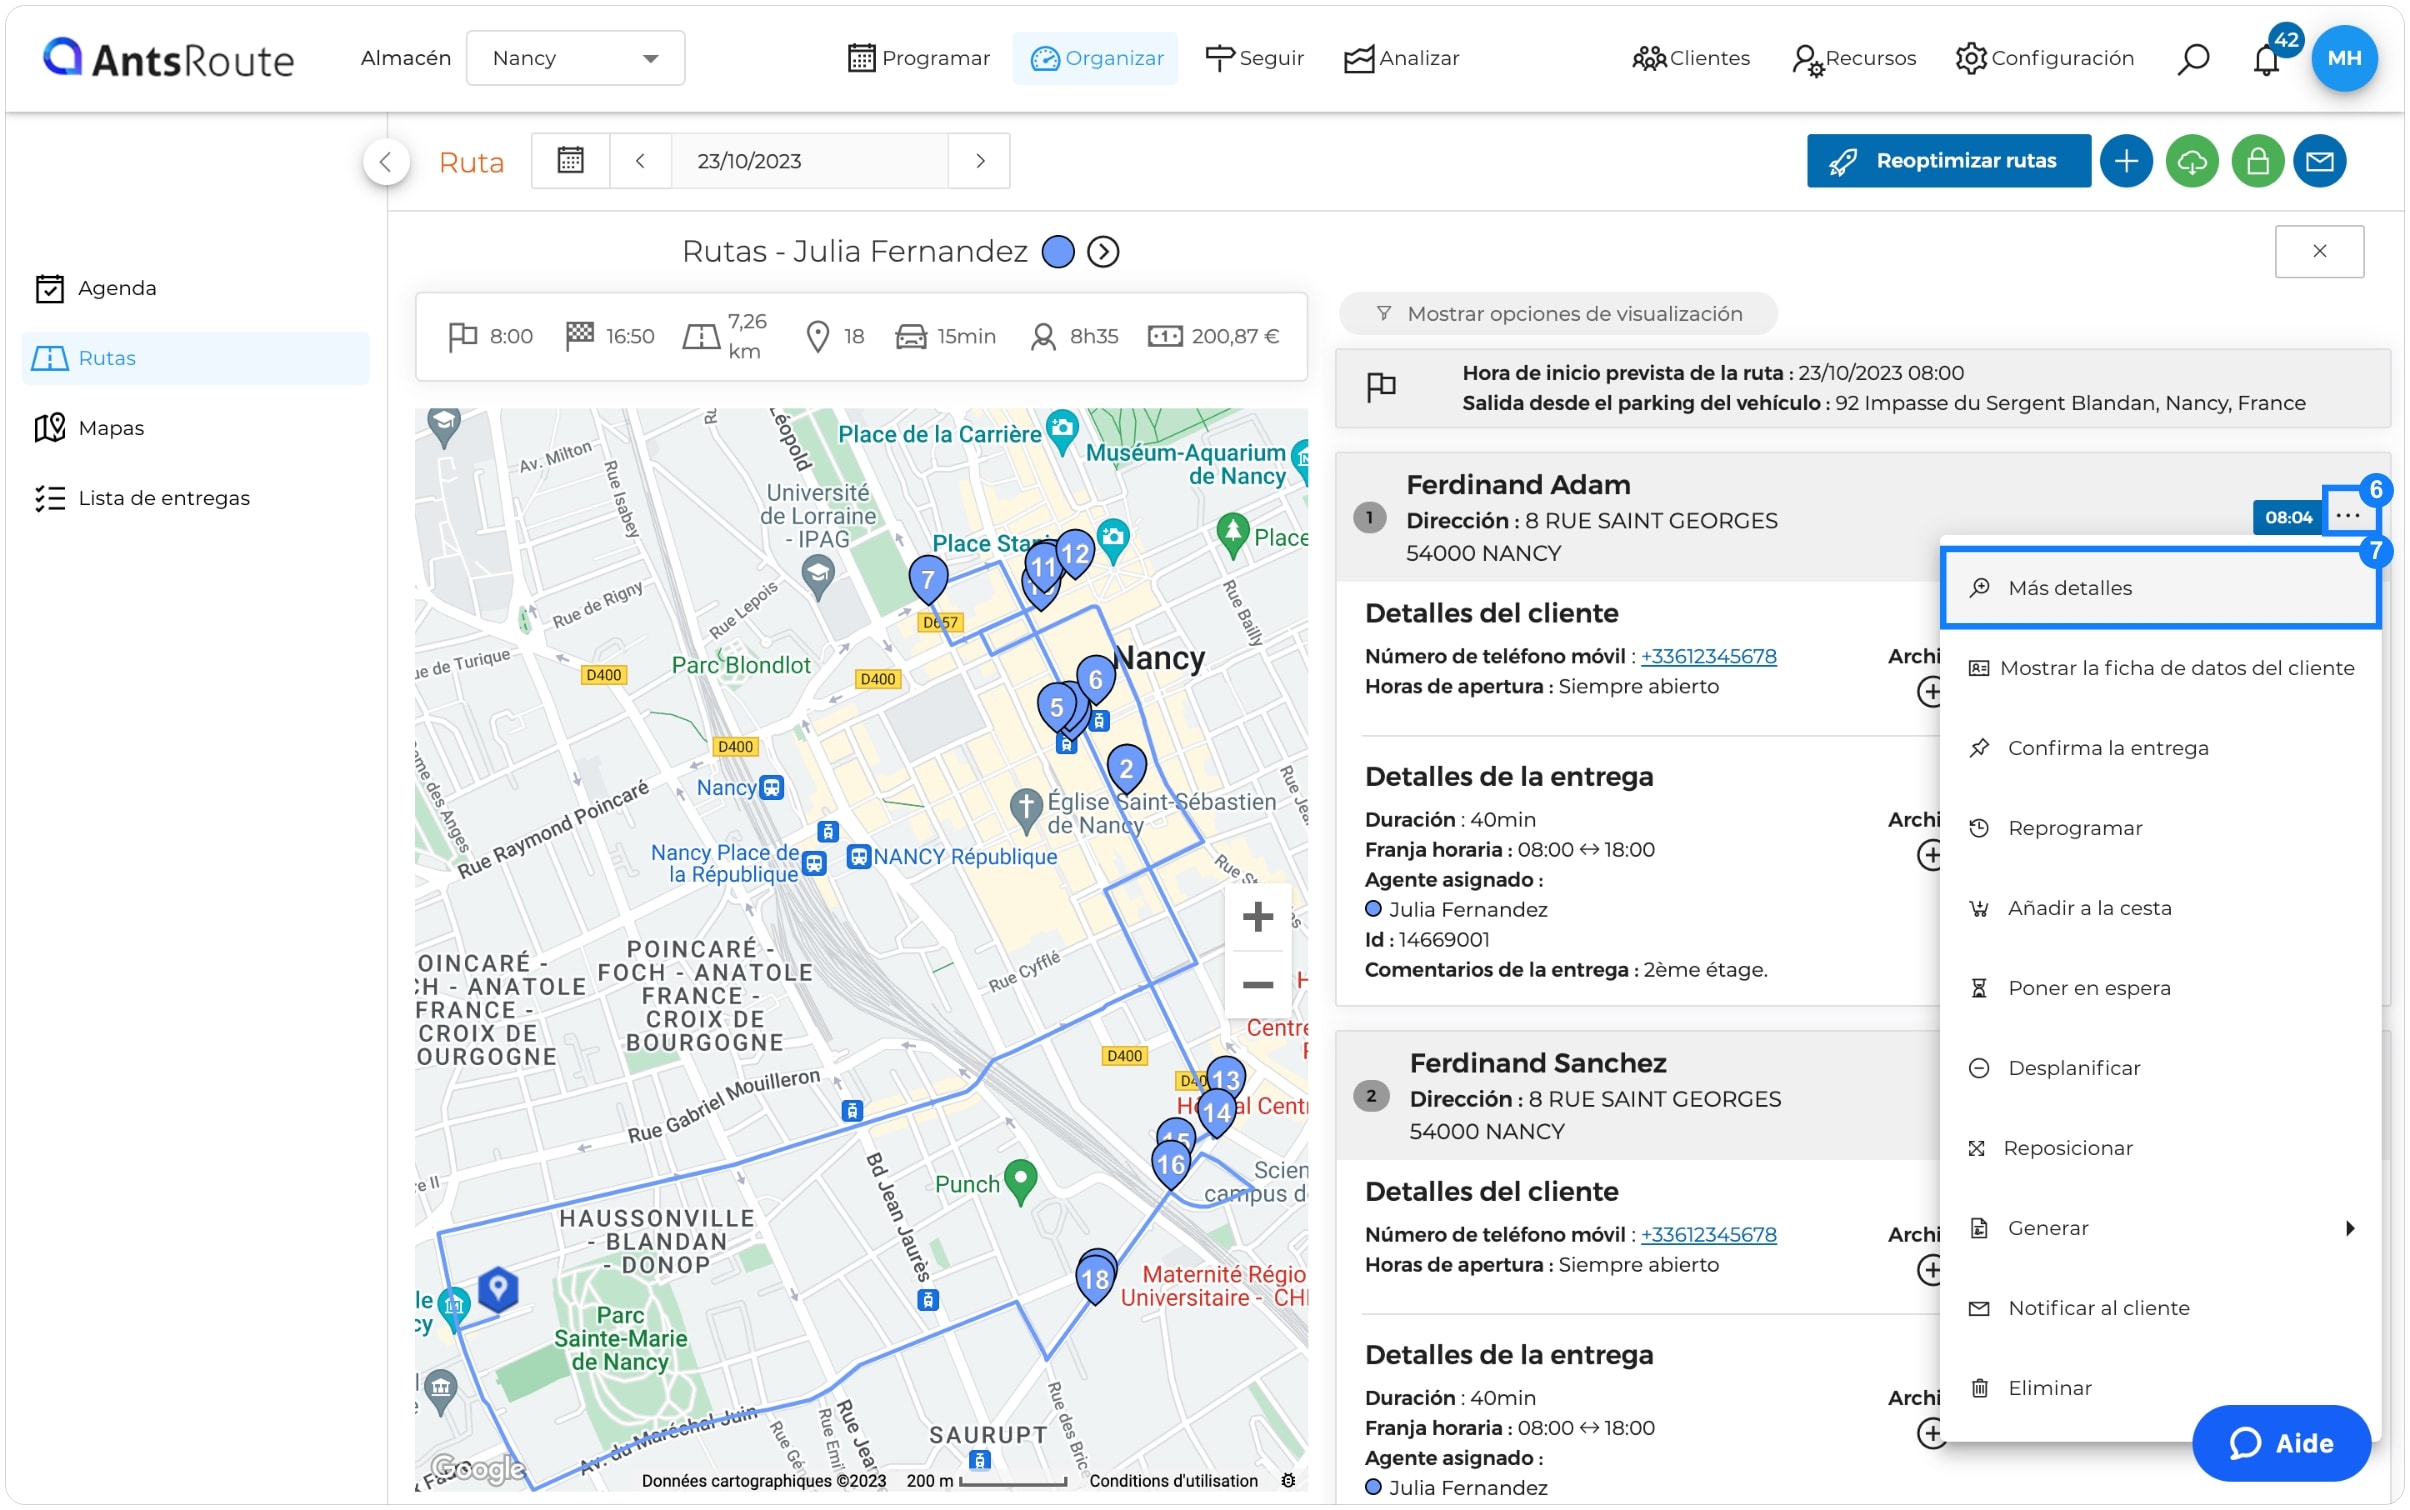Select Mapas in the sidebar

(x=195, y=428)
